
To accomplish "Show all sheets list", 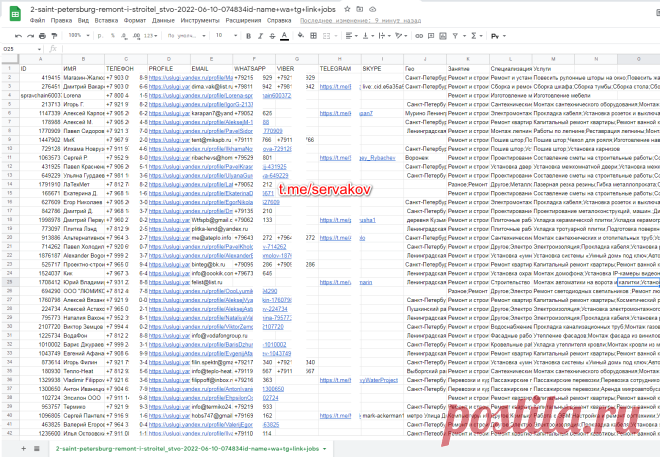I will [37, 449].
